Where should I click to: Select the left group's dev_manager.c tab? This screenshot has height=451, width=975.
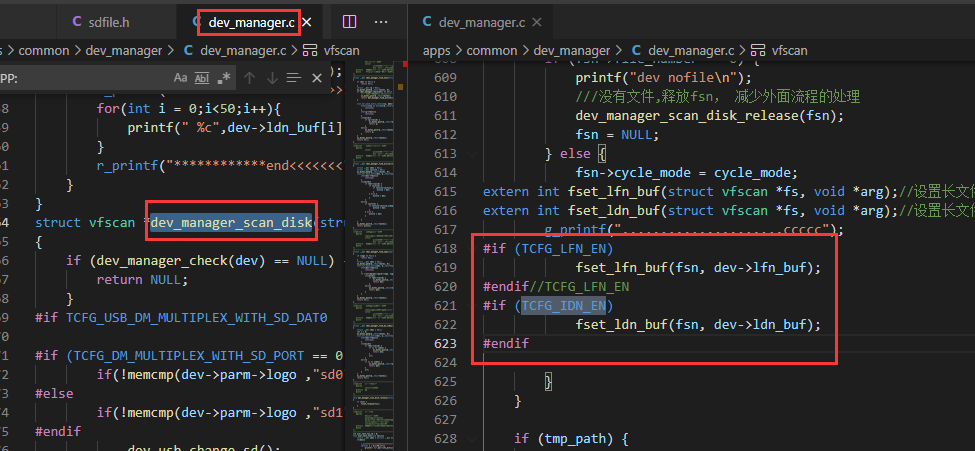coord(251,22)
